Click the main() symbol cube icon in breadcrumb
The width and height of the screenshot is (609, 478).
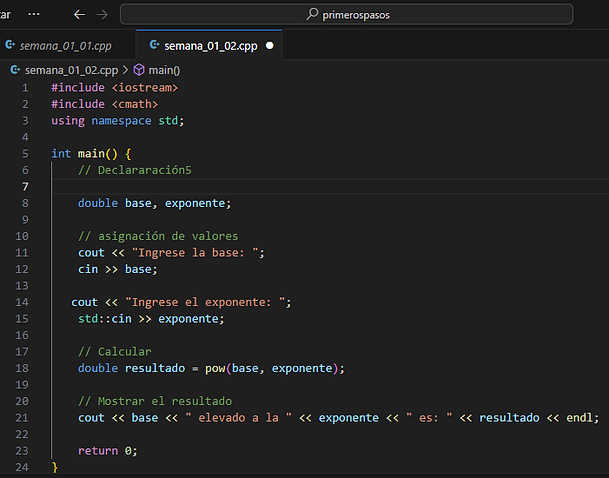point(139,70)
